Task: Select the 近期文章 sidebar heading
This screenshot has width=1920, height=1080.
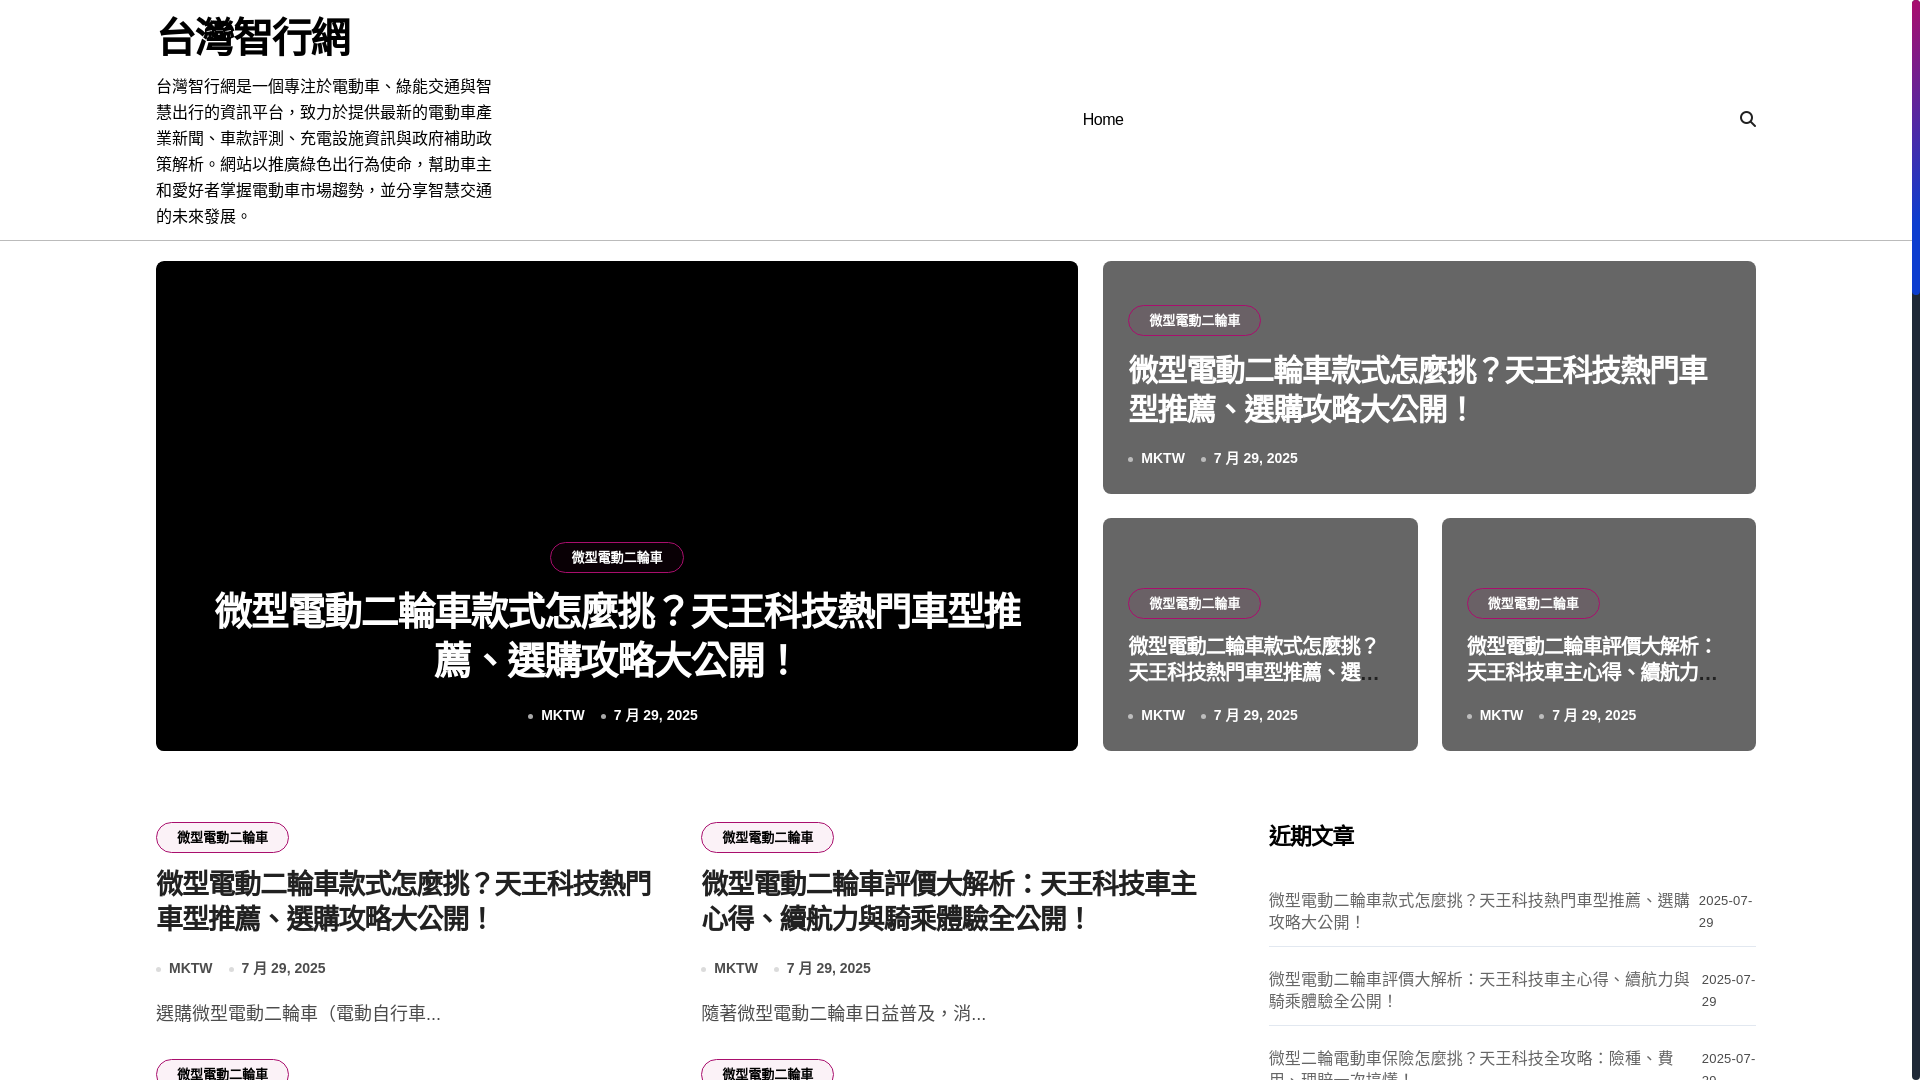Action: (1311, 836)
